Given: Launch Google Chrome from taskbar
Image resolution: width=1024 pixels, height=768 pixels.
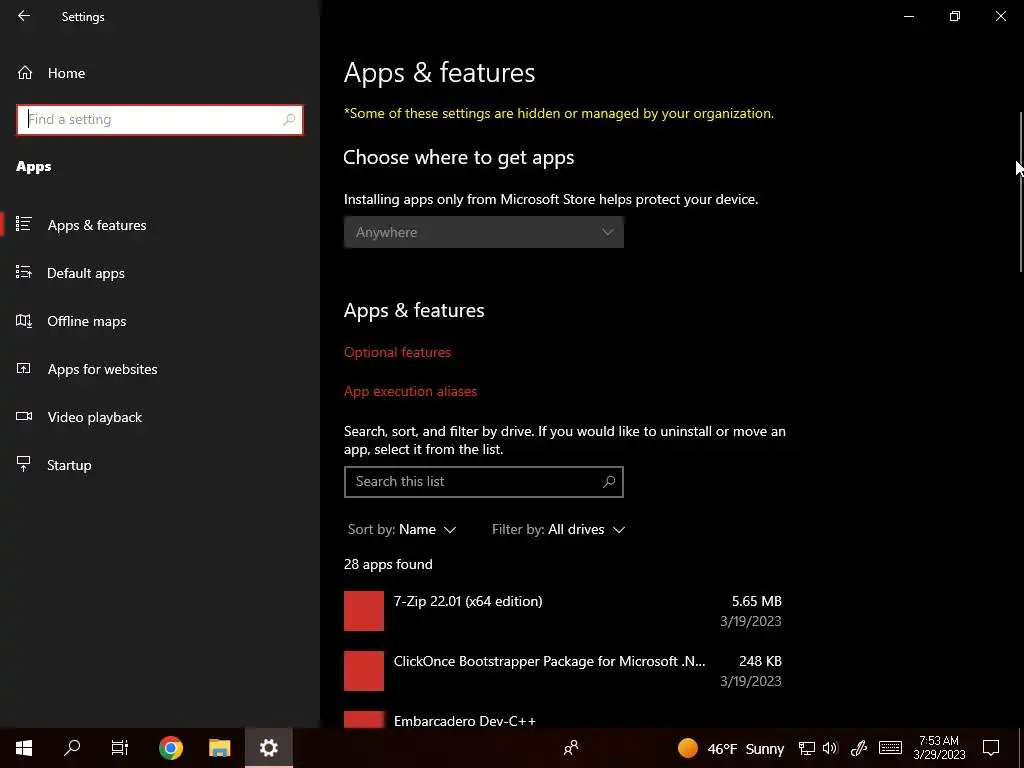Looking at the screenshot, I should point(170,748).
